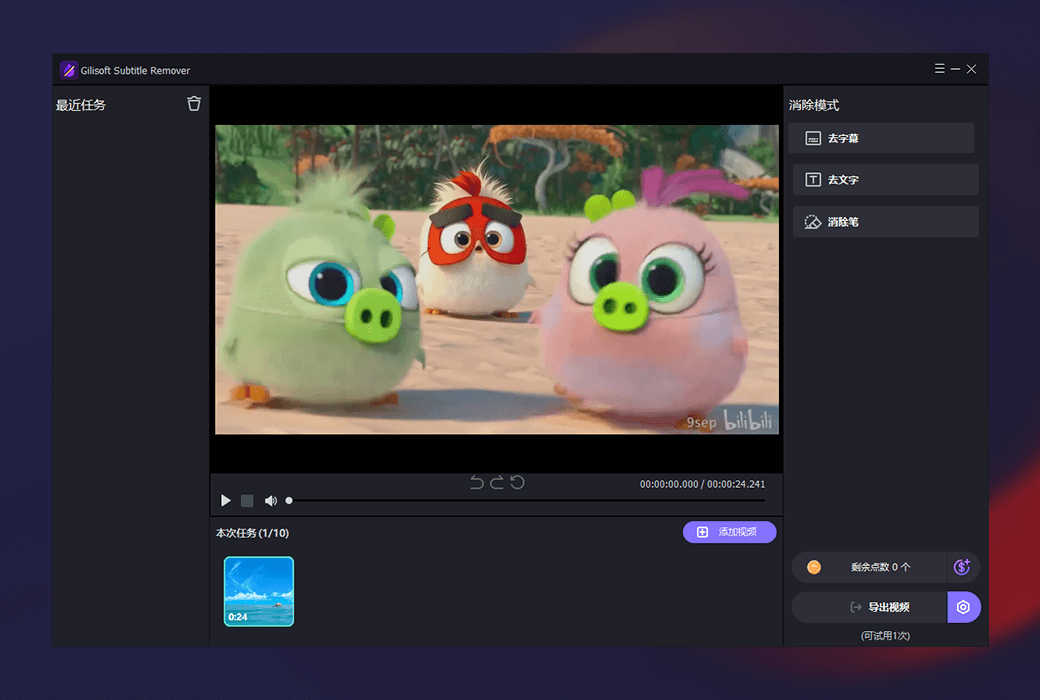
Task: Reset edits with the circular arrow icon
Action: [x=517, y=482]
